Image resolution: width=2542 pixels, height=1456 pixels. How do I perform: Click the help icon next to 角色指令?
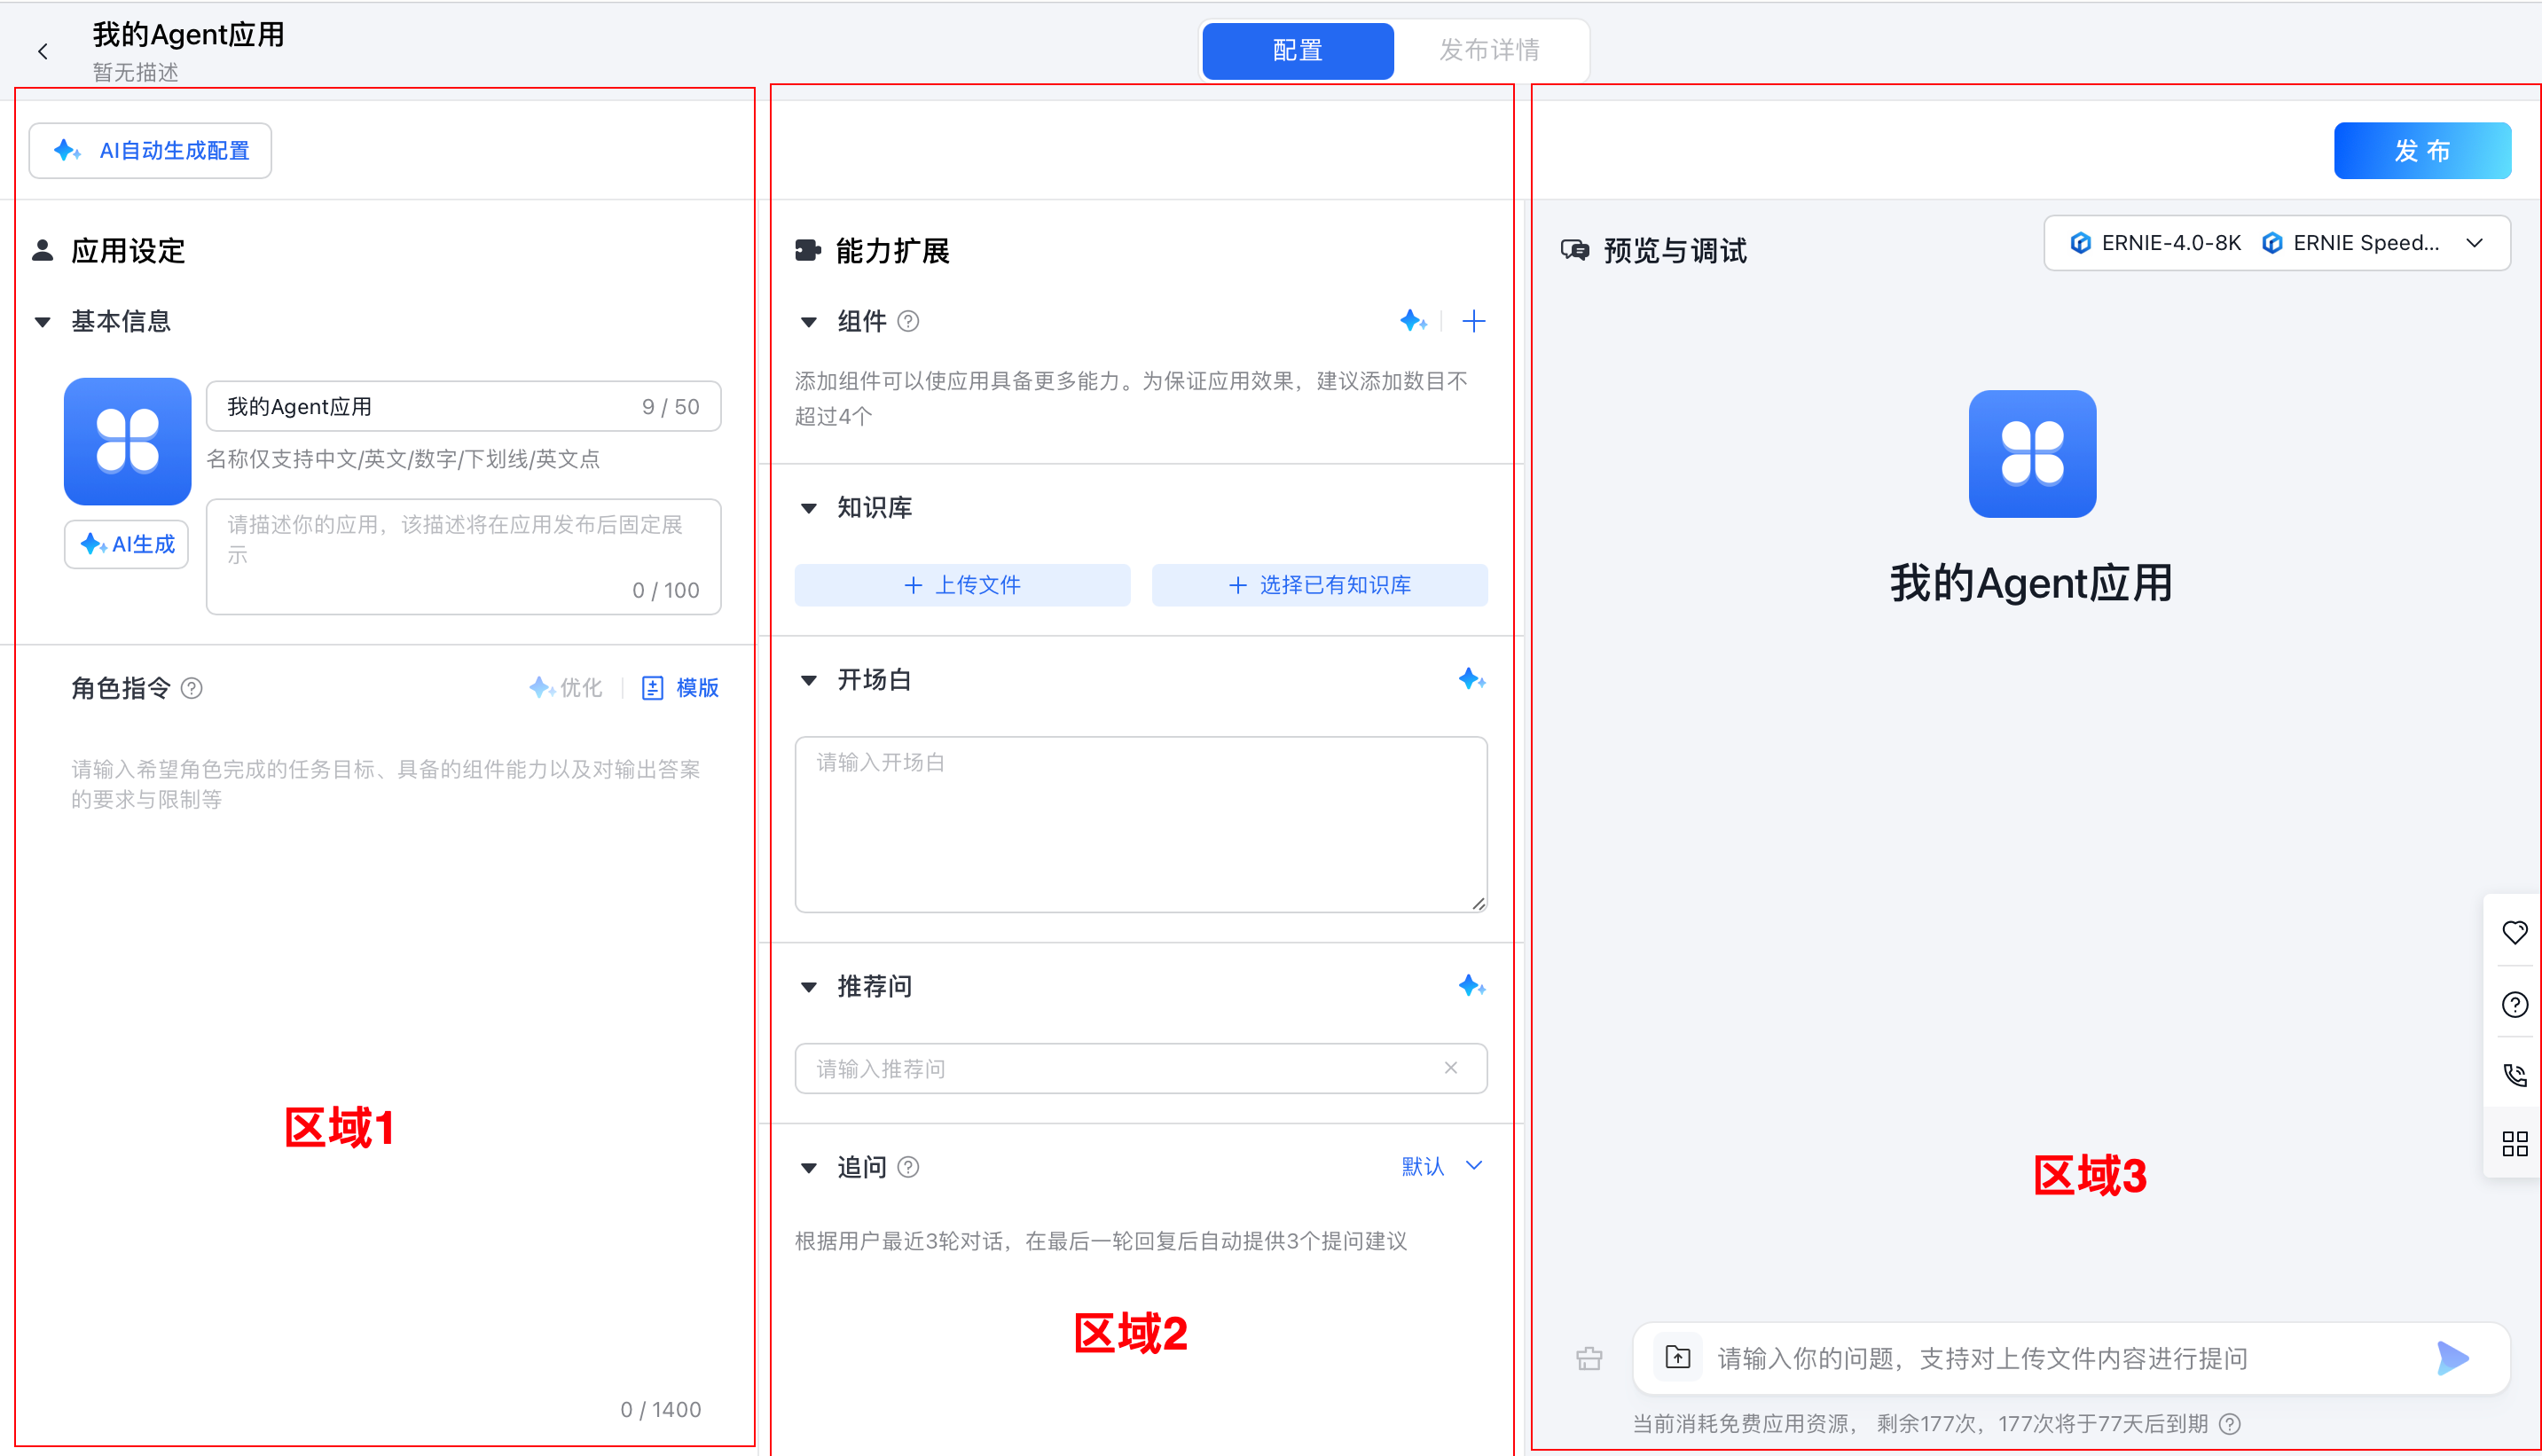pyautogui.click(x=192, y=688)
